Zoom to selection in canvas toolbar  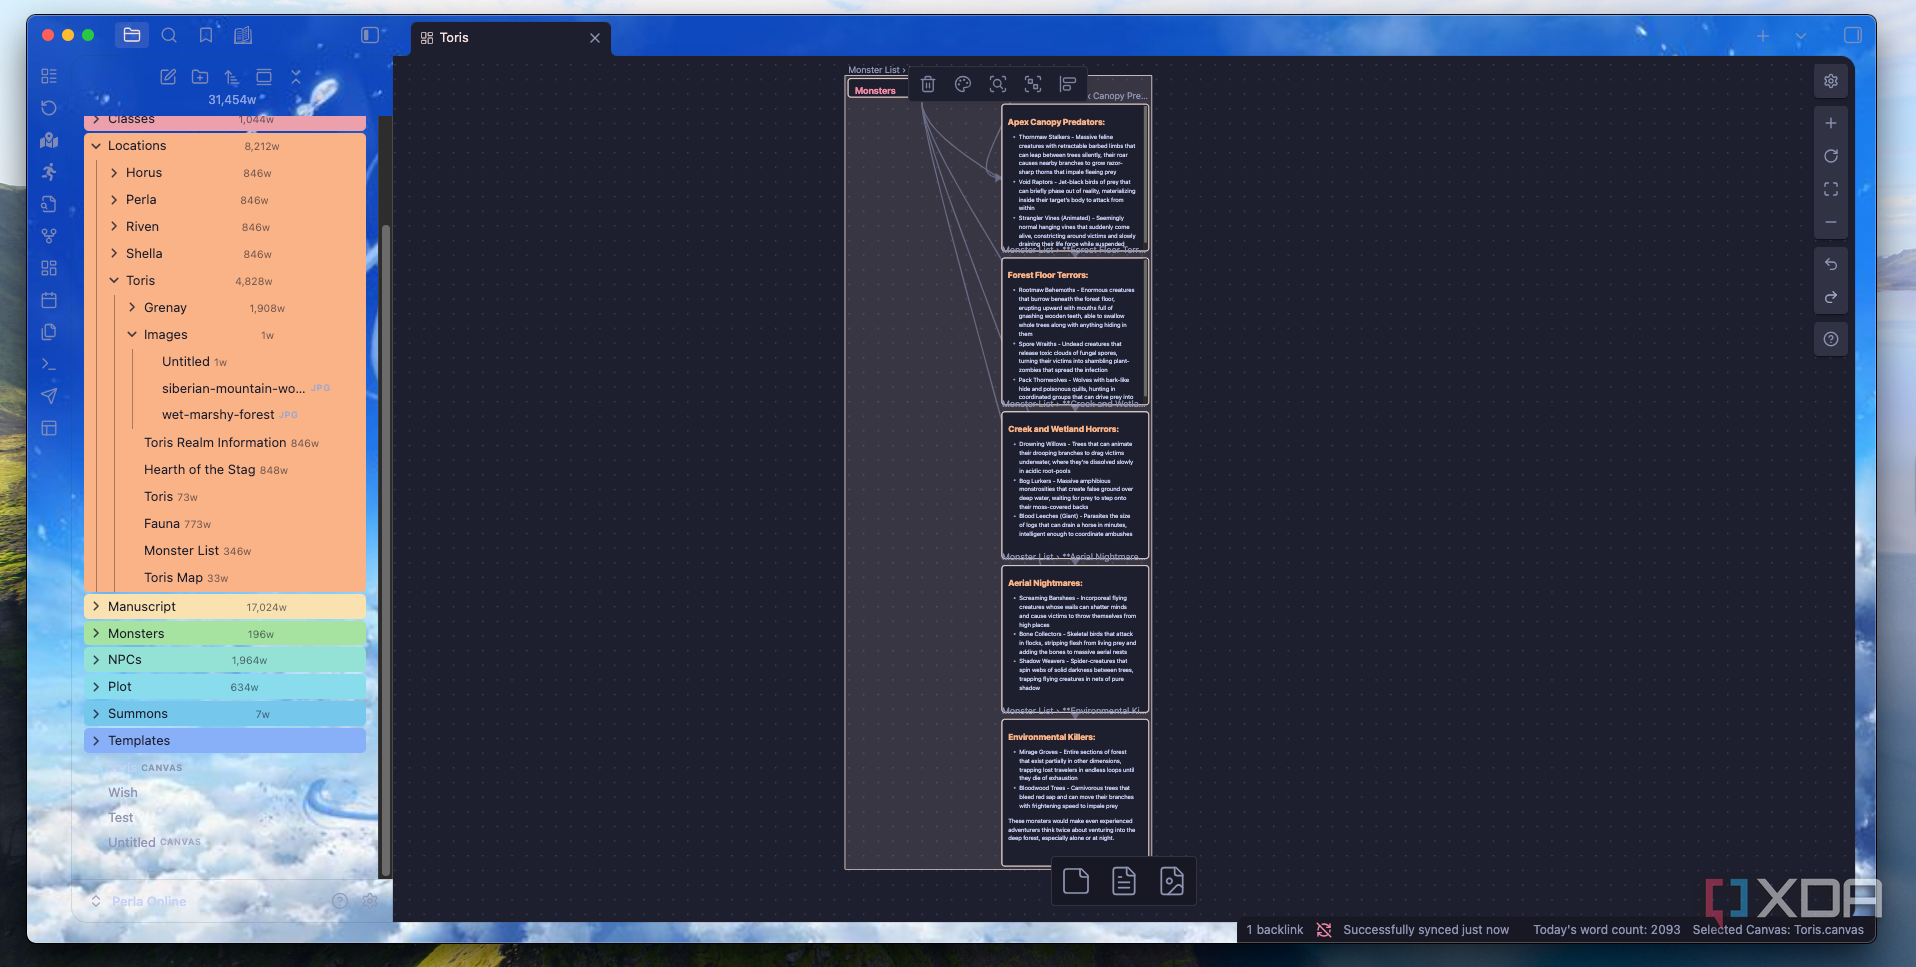(x=998, y=85)
